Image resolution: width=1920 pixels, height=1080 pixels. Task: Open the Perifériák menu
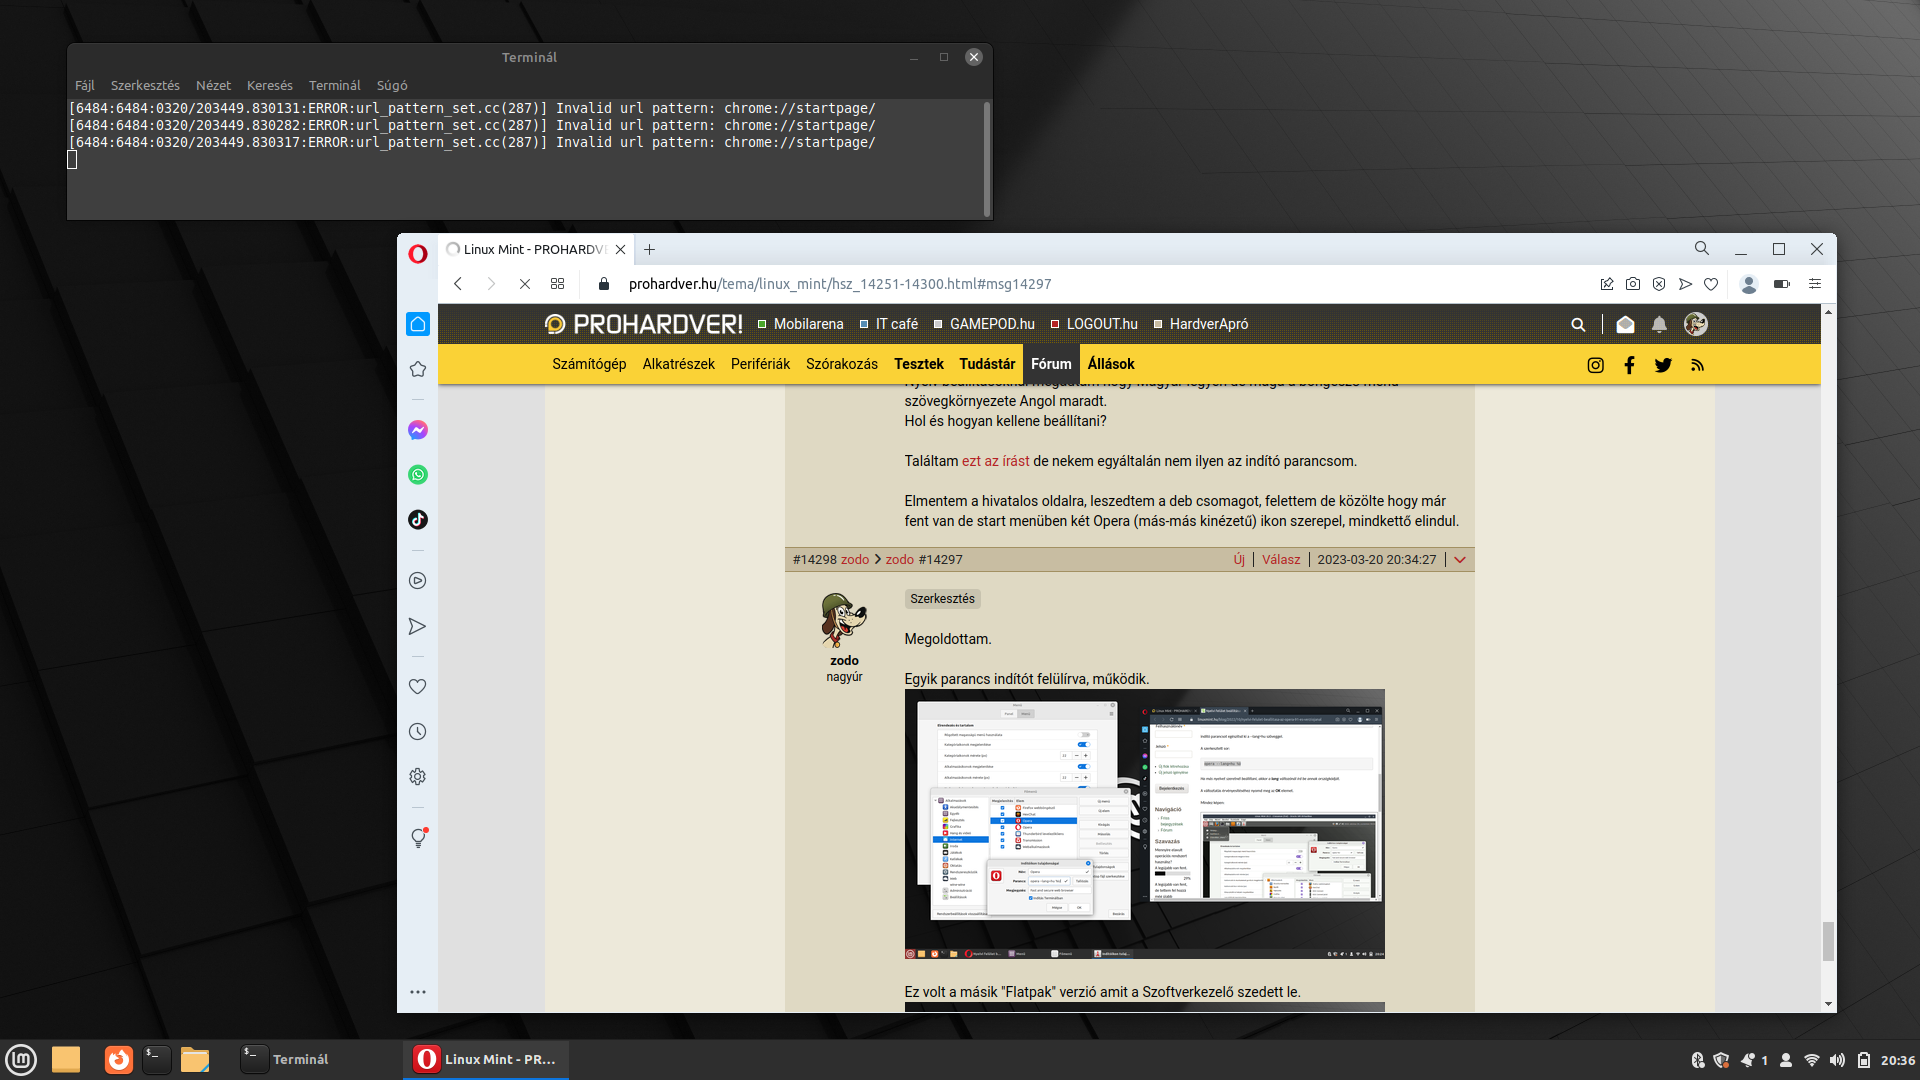click(x=760, y=364)
